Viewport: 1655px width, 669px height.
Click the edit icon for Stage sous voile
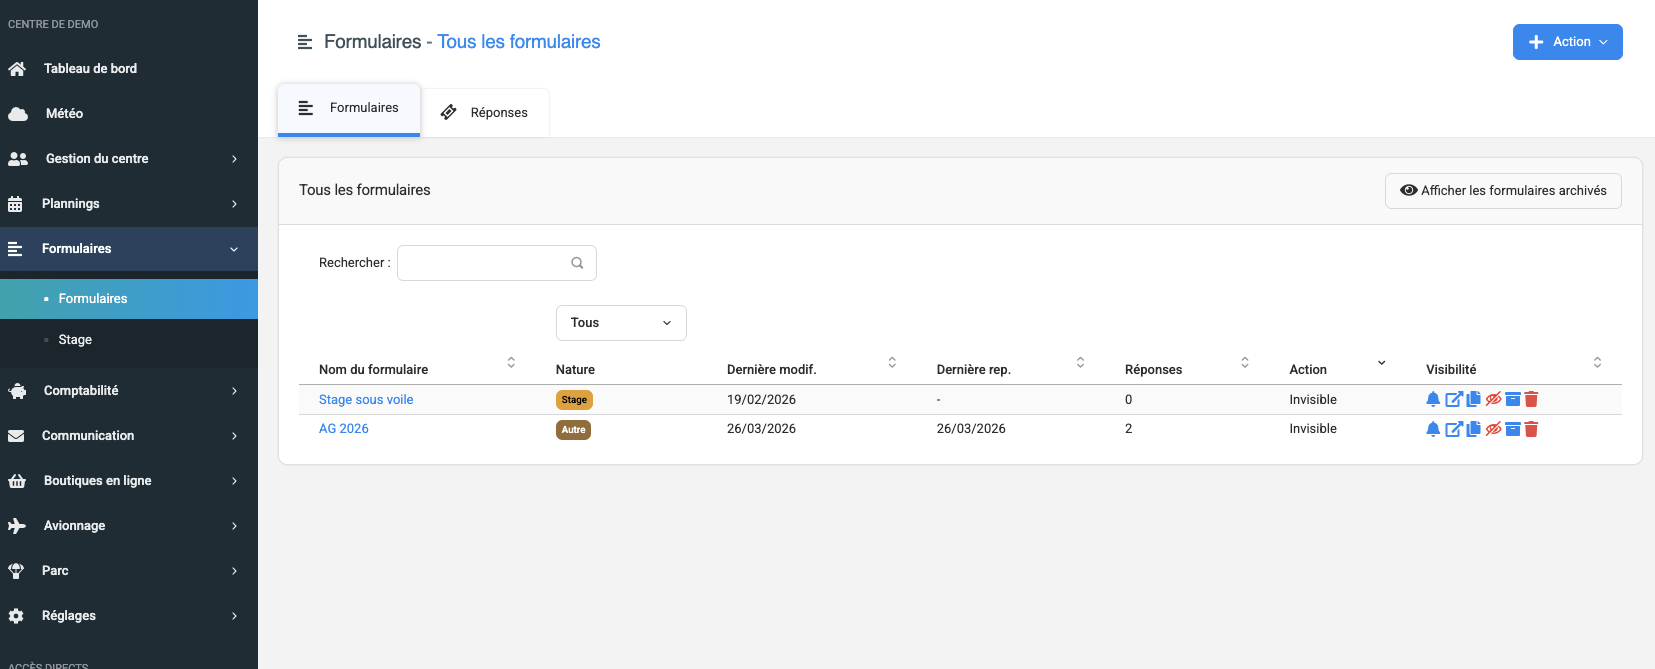click(1454, 399)
